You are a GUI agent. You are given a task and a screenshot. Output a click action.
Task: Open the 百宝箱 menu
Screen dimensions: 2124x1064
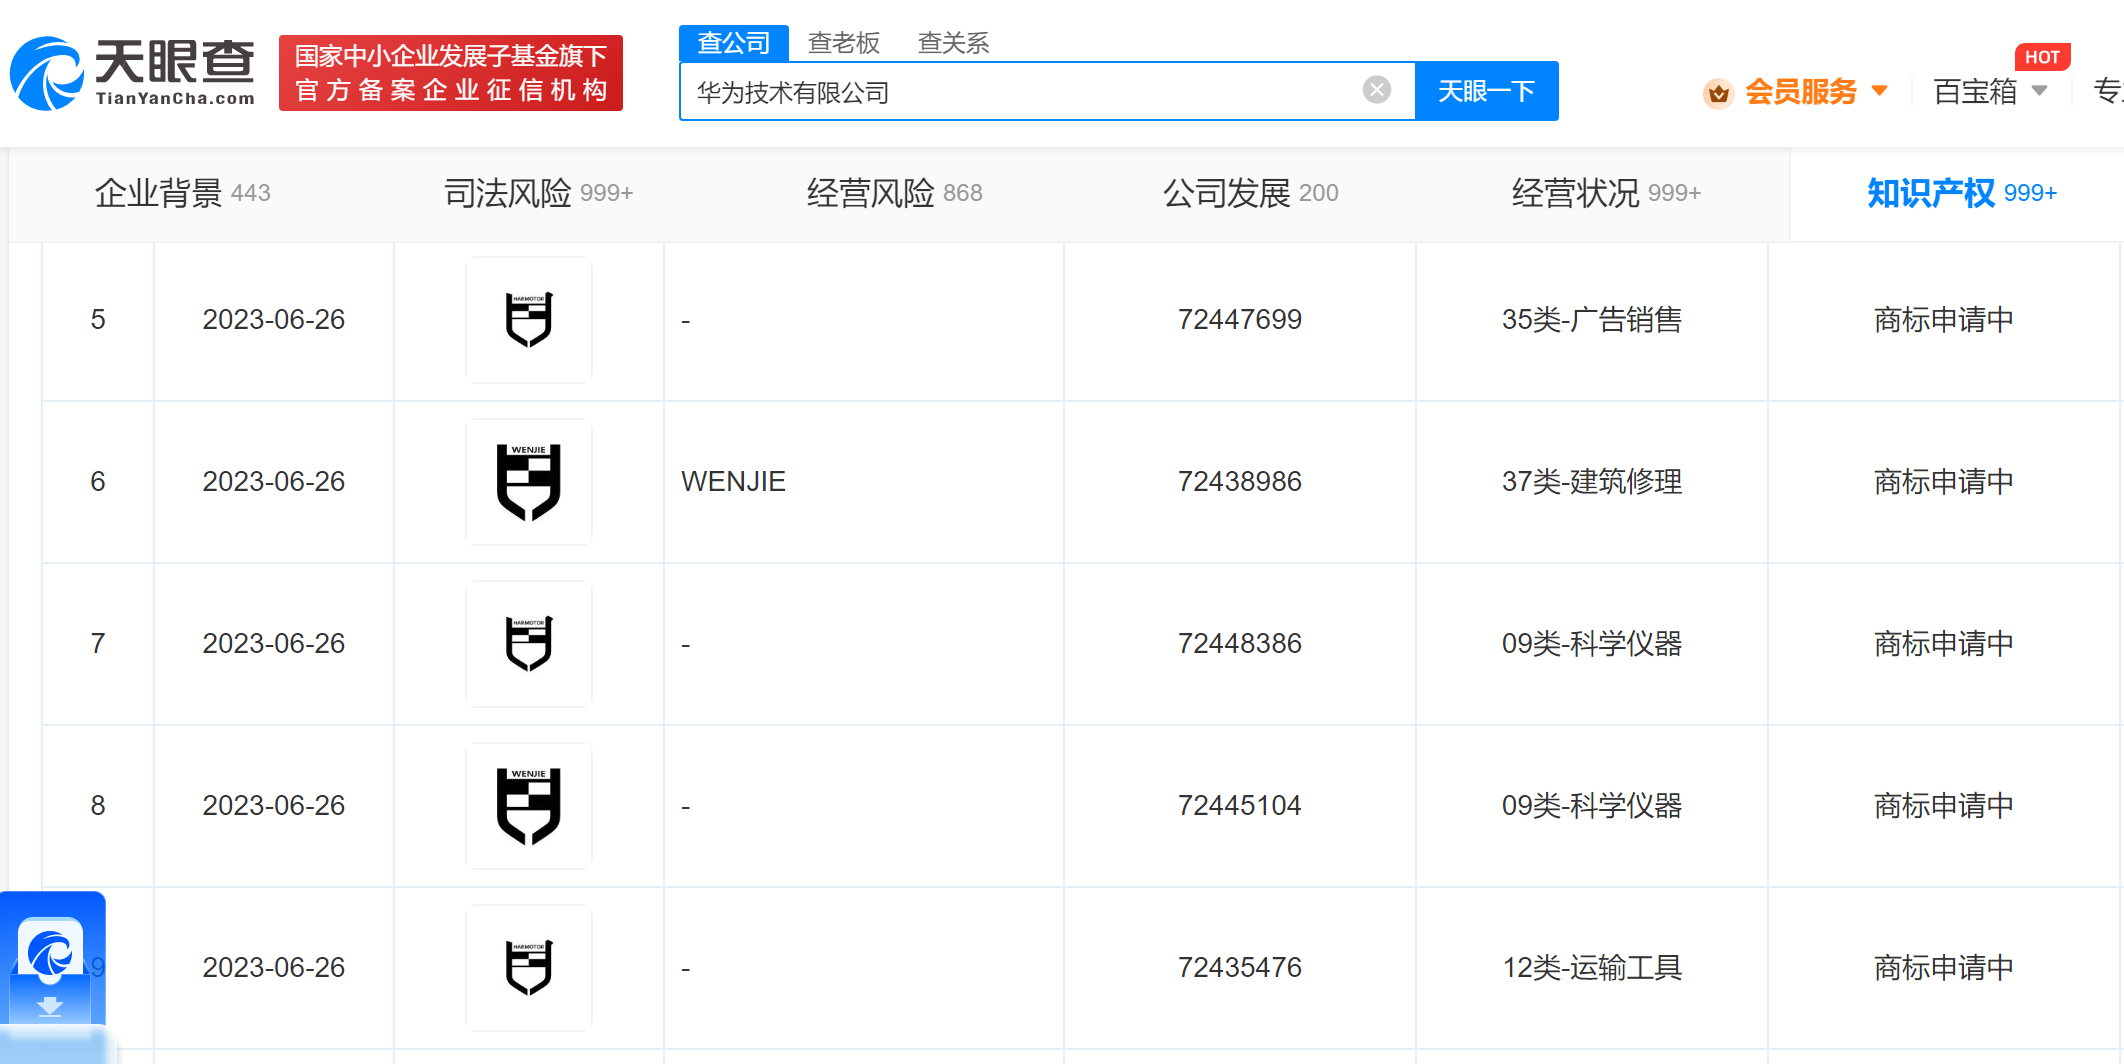pos(1975,92)
